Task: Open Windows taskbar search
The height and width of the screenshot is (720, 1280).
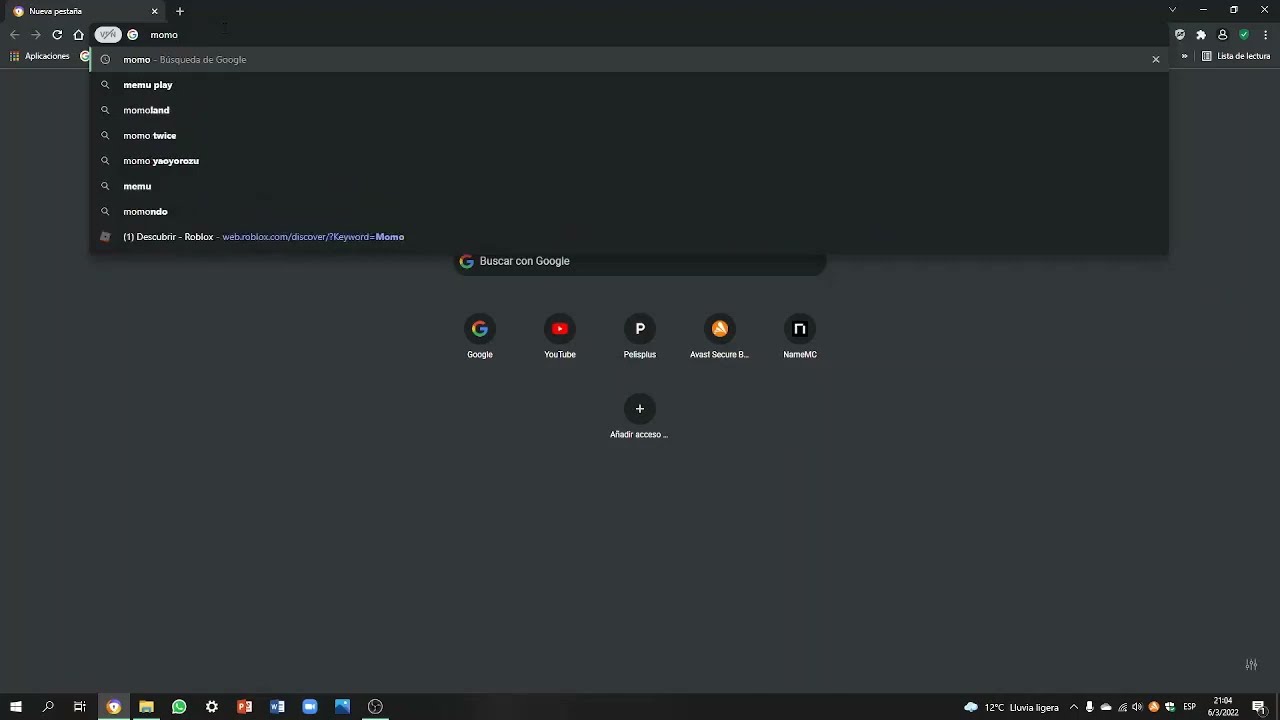Action: (x=48, y=707)
